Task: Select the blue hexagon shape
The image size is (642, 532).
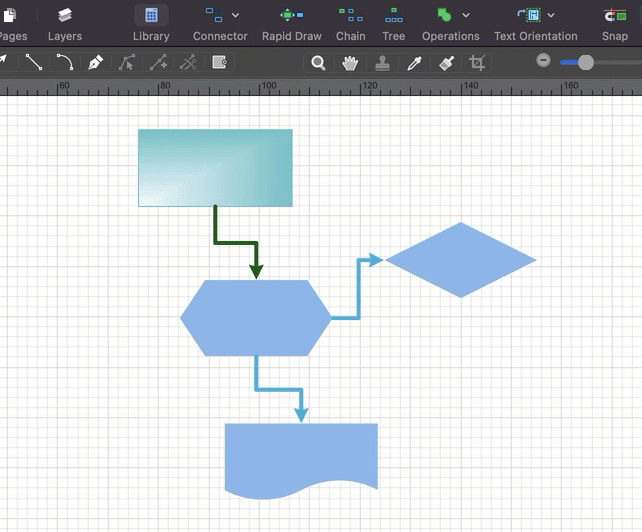Action: (256, 318)
